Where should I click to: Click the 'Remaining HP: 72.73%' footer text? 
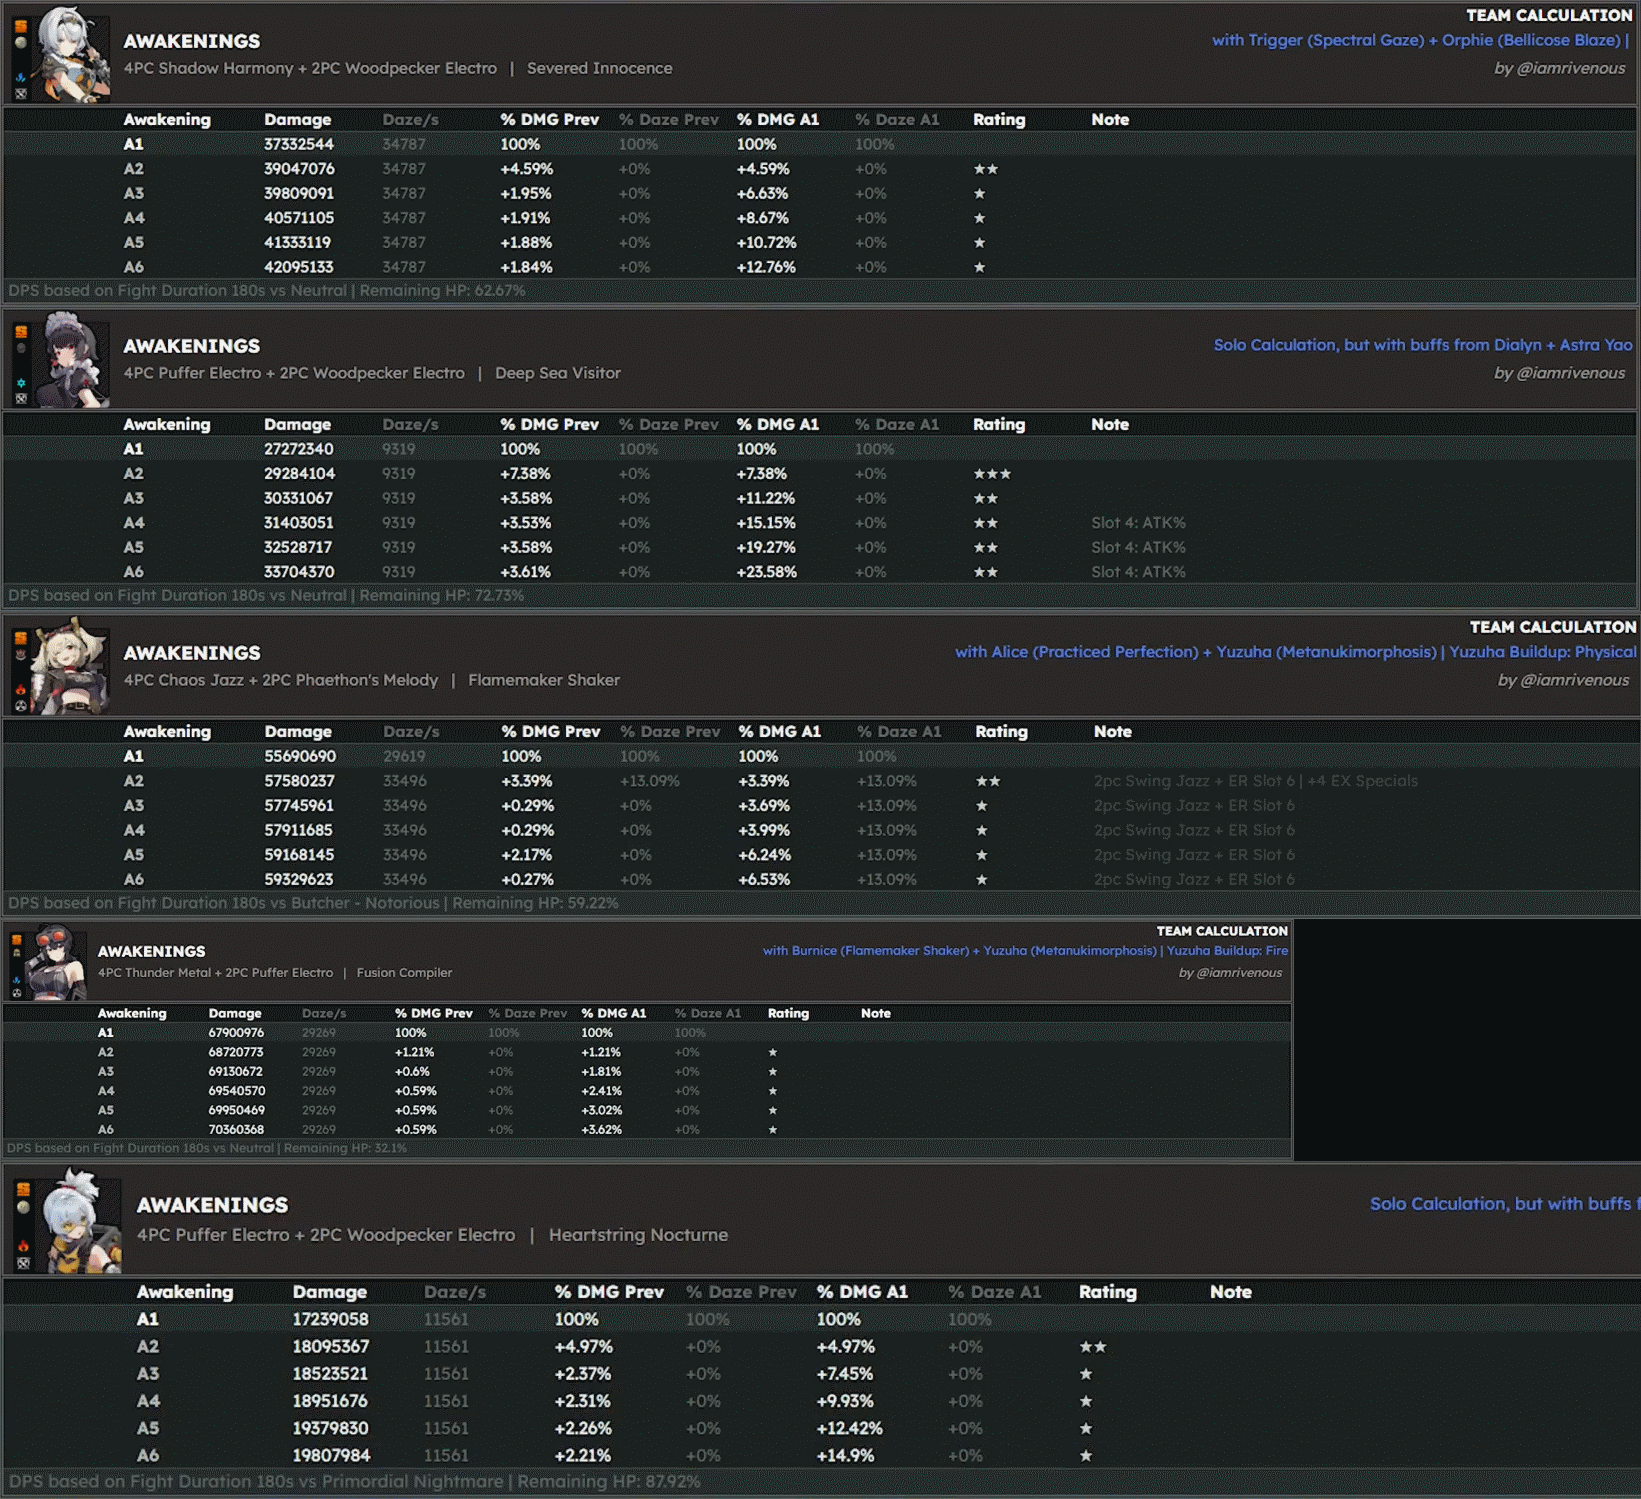pyautogui.click(x=442, y=595)
